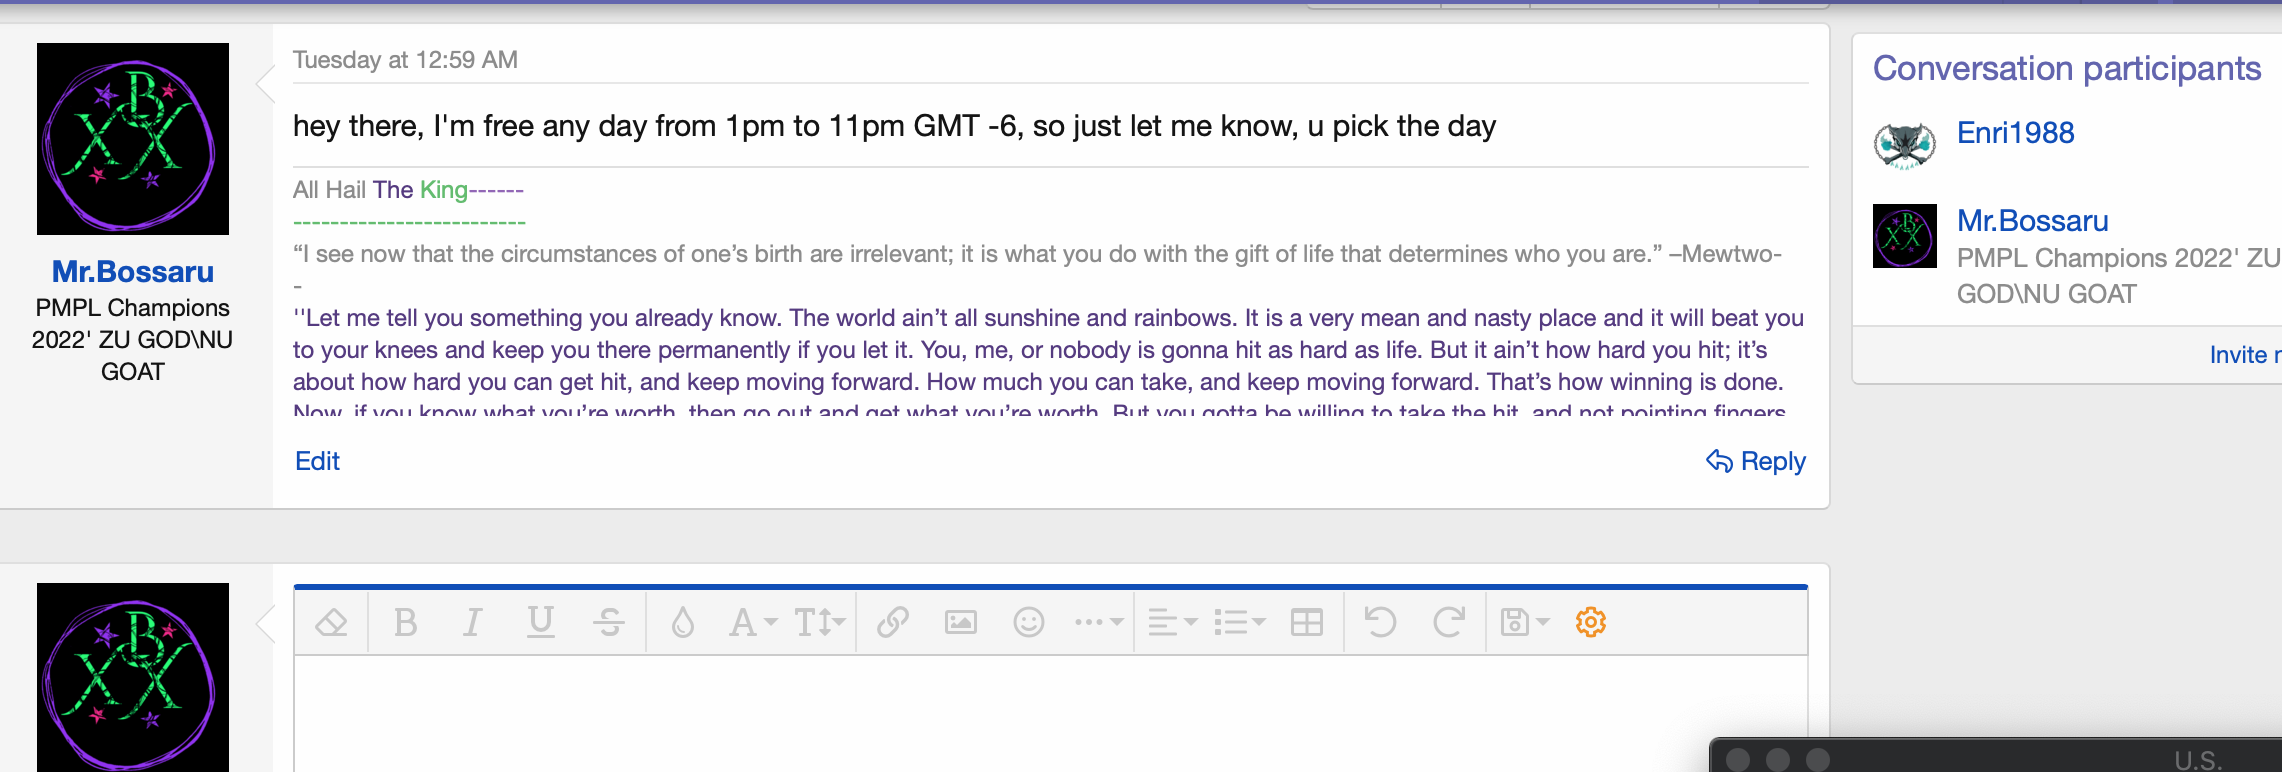Click the undo icon in the editor

(1380, 623)
